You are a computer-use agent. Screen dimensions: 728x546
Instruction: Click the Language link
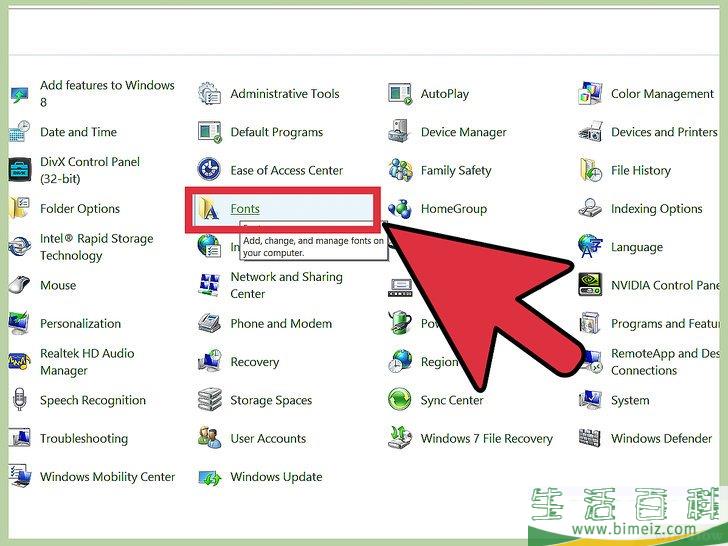point(637,247)
